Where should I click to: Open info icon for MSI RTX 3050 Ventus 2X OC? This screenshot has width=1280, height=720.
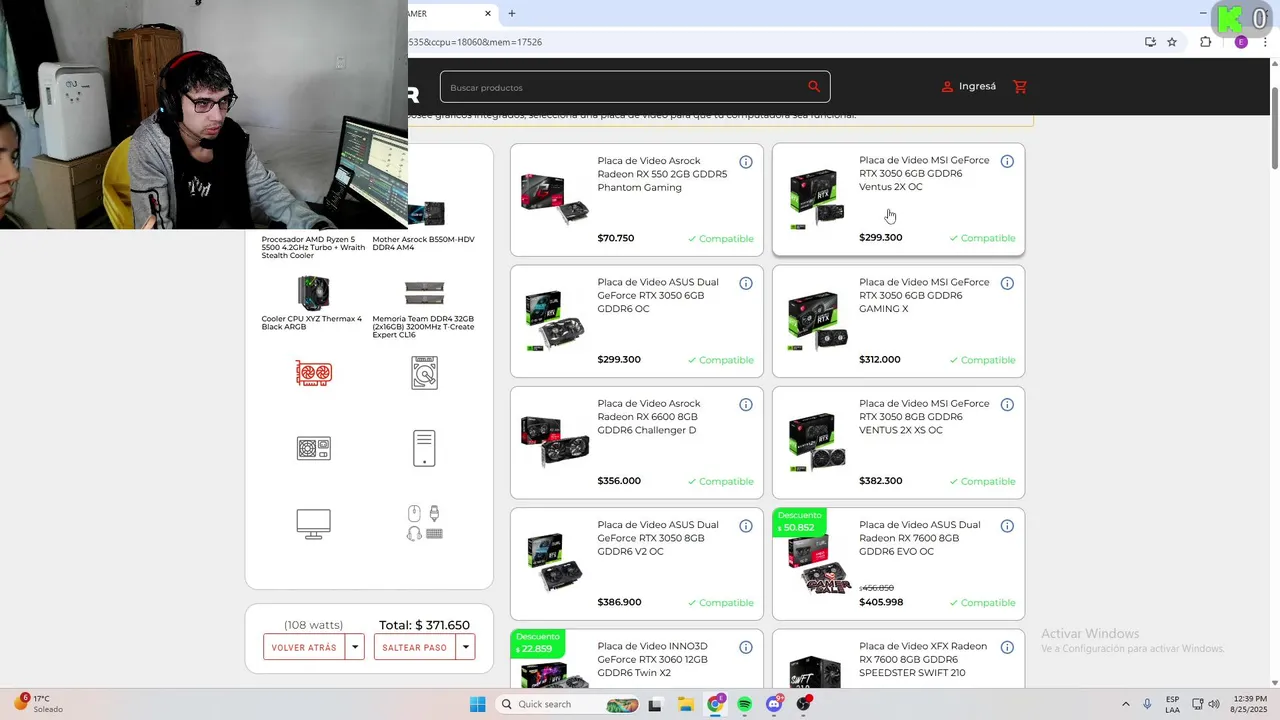click(1007, 162)
